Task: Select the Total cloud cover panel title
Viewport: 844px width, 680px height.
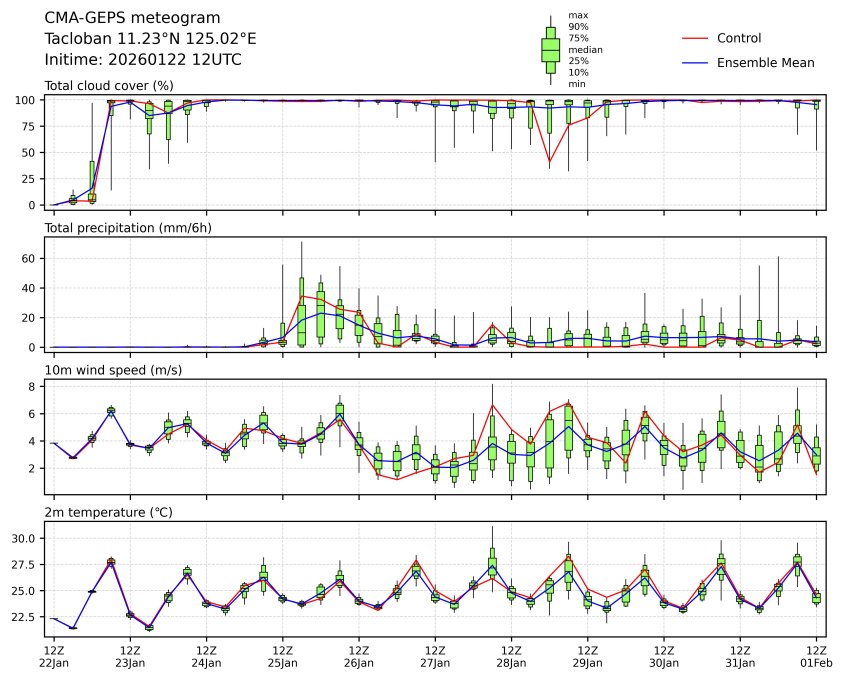Action: 109,85
